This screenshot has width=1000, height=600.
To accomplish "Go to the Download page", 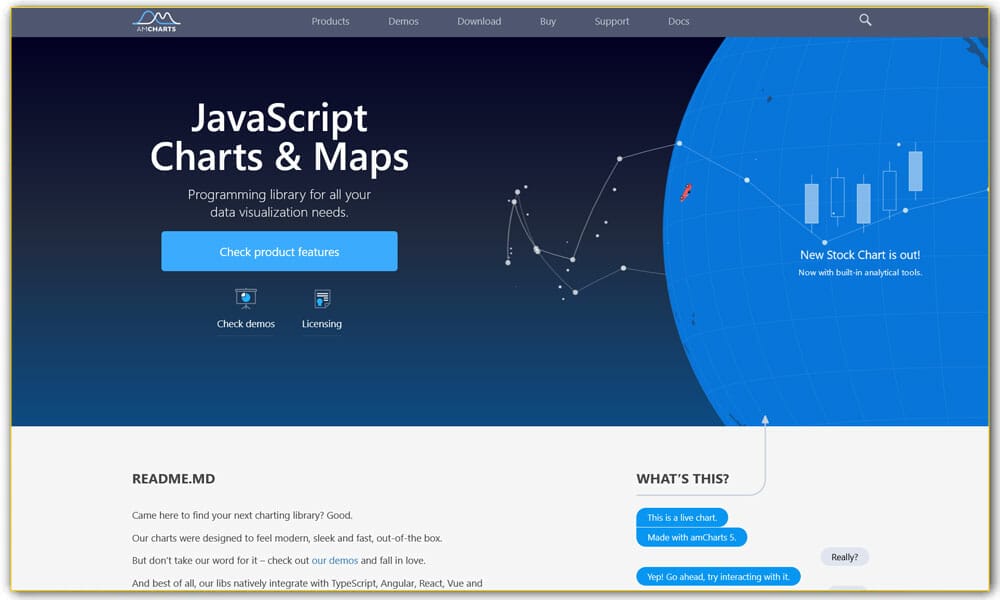I will pos(479,21).
